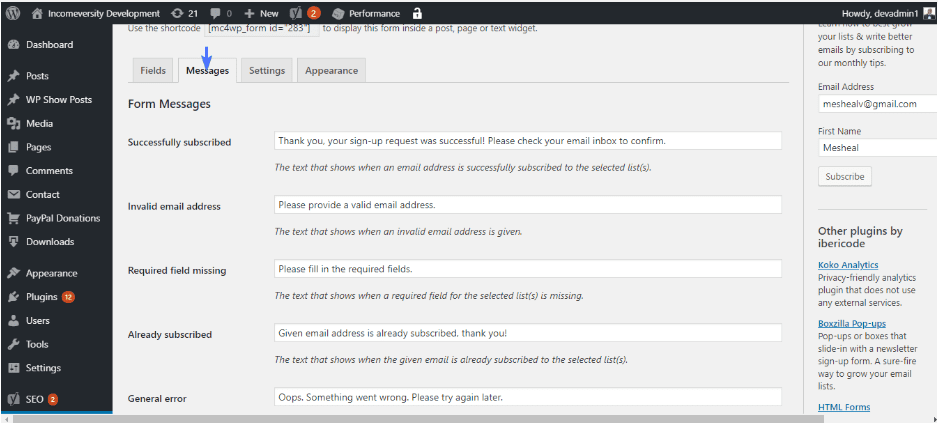The width and height of the screenshot is (938, 423).
Task: Click the Appearance paintbrush icon
Action: tap(14, 273)
